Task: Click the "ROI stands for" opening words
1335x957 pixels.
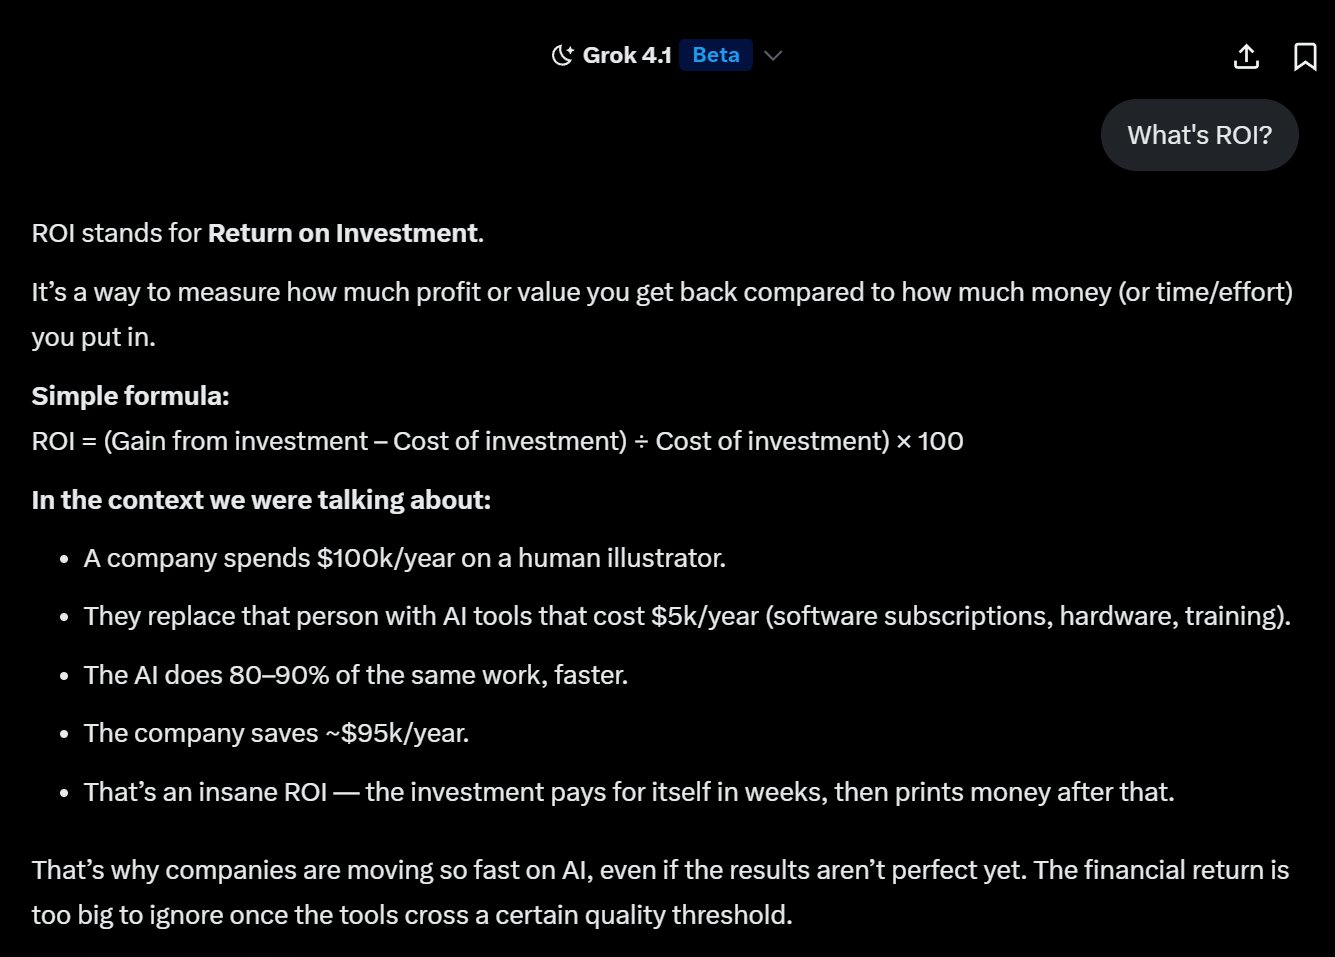Action: click(117, 233)
